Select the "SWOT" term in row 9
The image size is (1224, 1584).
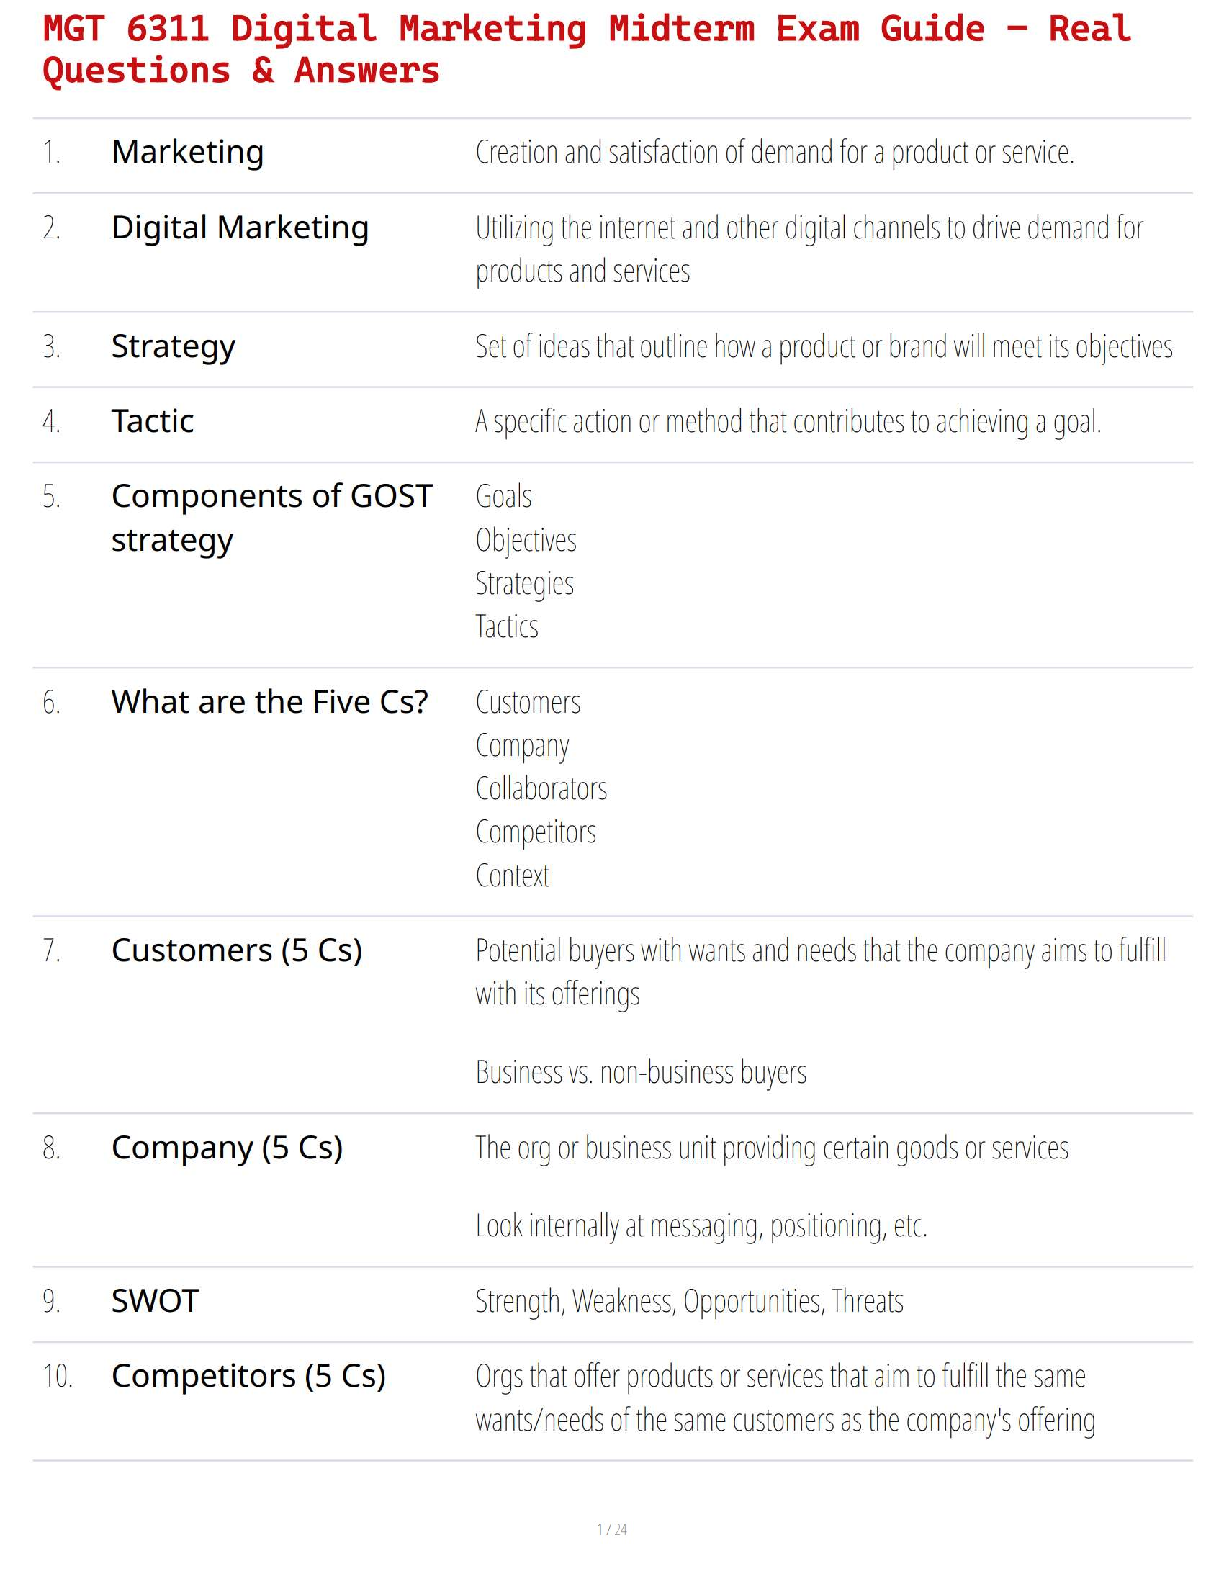pos(155,1301)
